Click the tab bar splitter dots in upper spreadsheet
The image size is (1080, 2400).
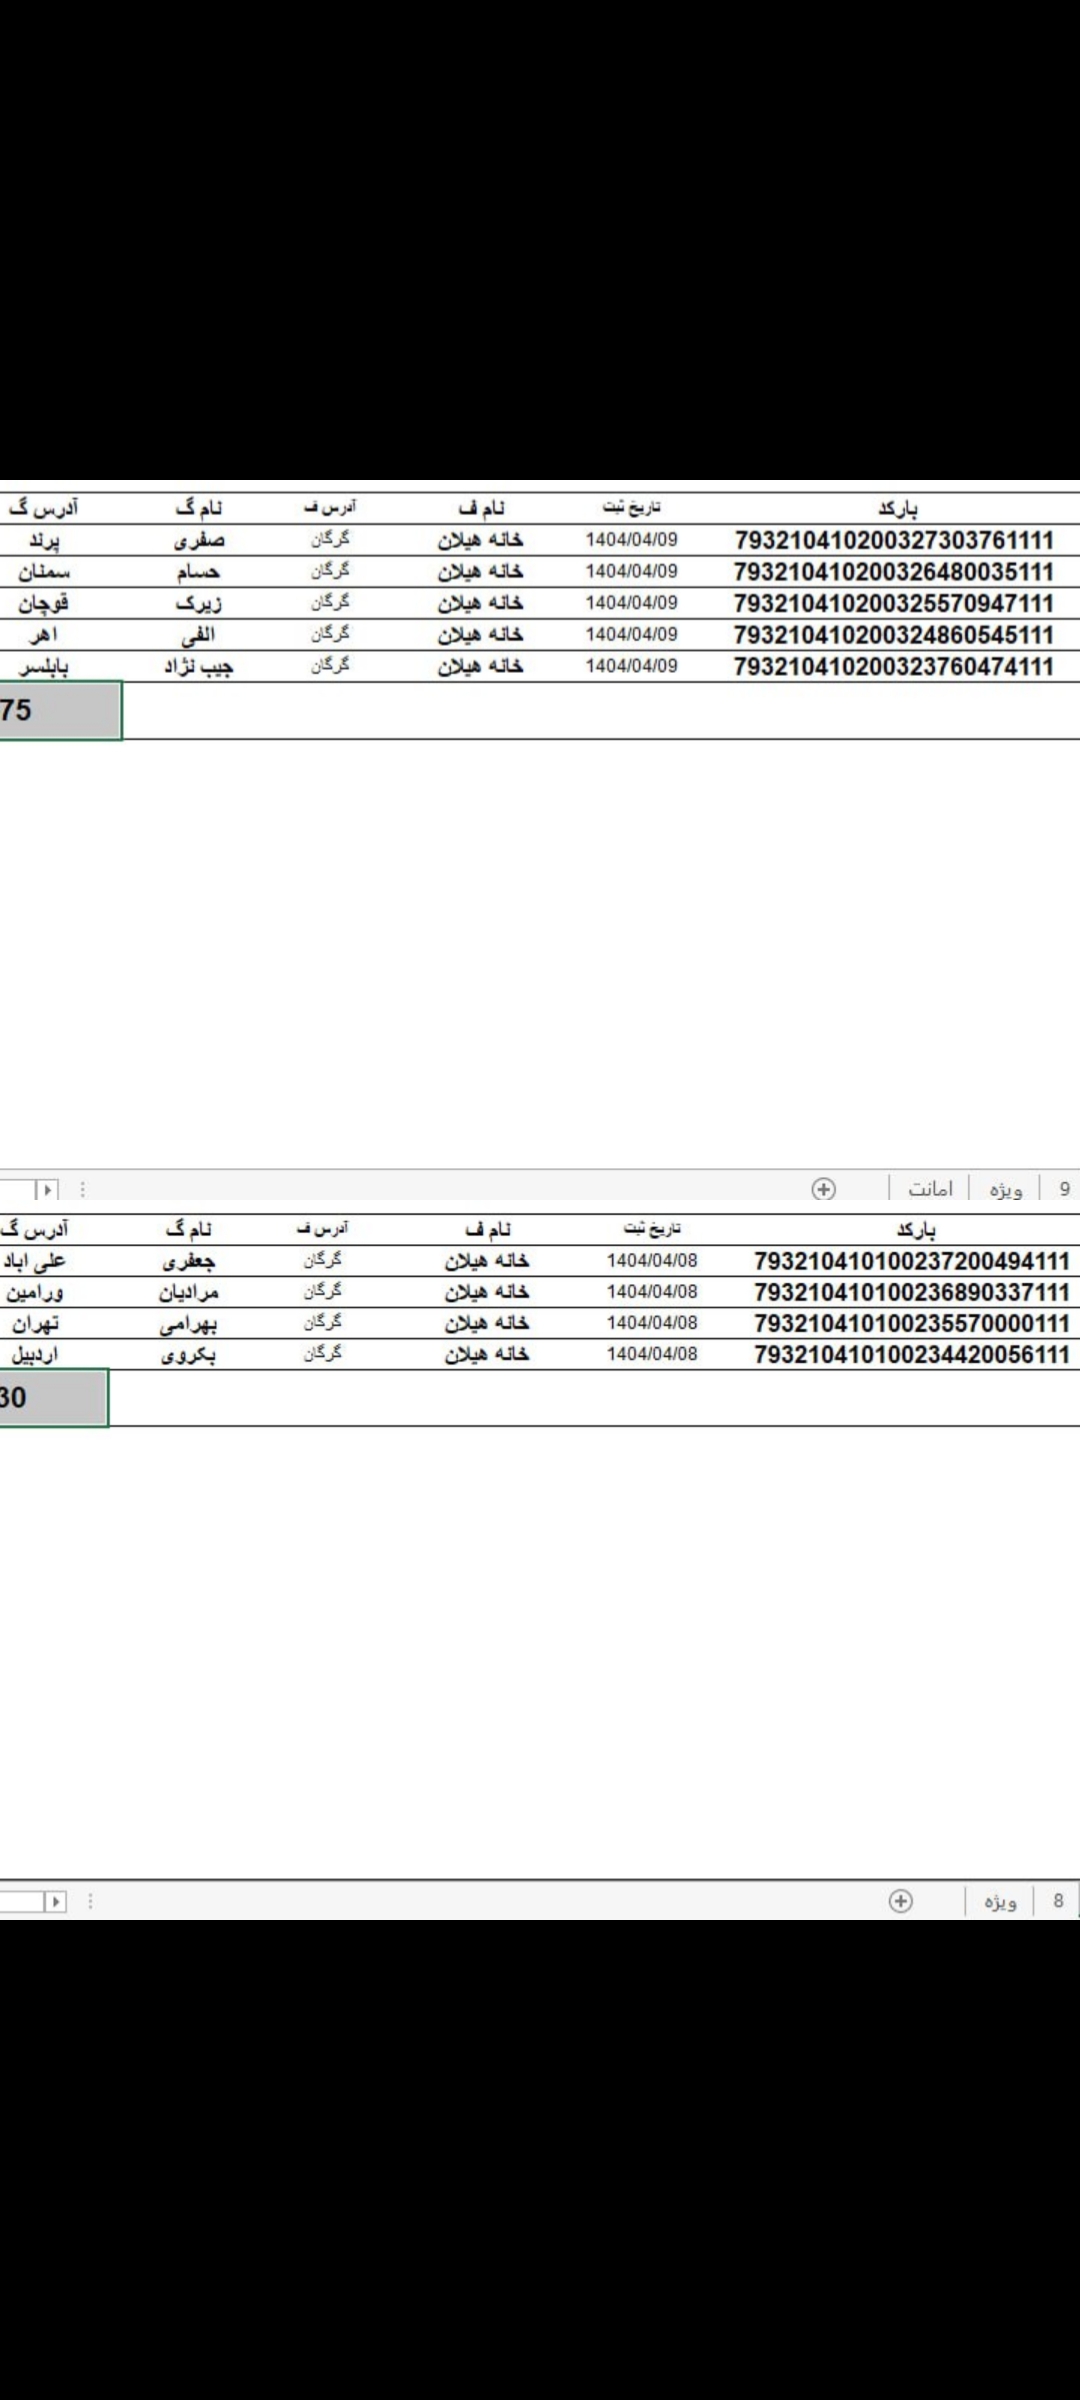[x=83, y=1190]
